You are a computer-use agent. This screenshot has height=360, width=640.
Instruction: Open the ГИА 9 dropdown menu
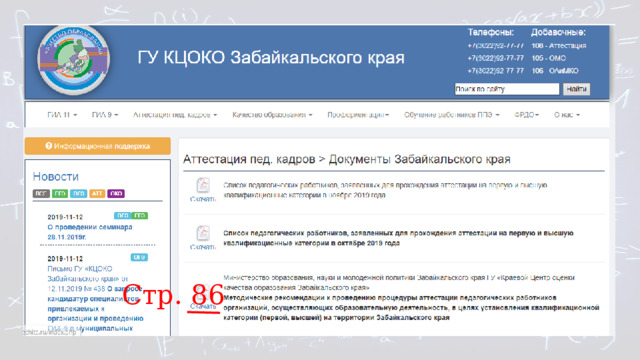tap(105, 115)
